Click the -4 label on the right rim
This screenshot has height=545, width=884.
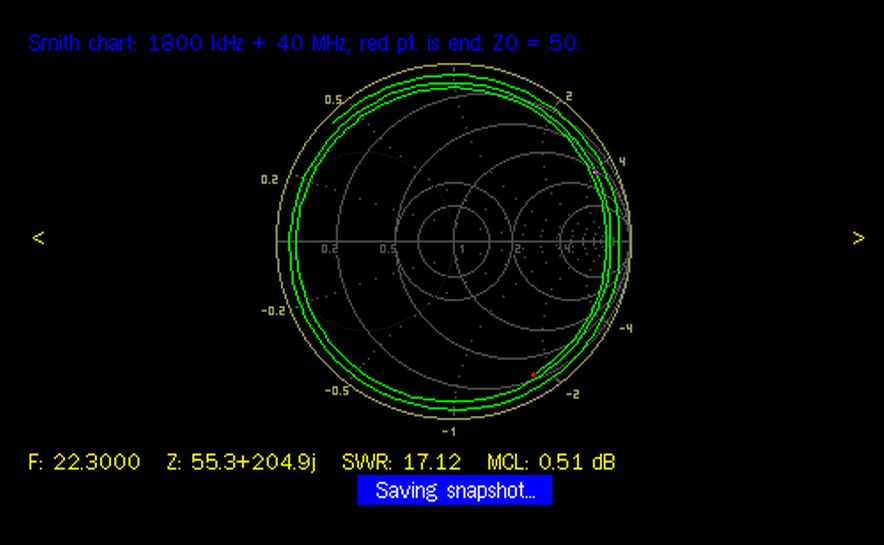tap(626, 328)
